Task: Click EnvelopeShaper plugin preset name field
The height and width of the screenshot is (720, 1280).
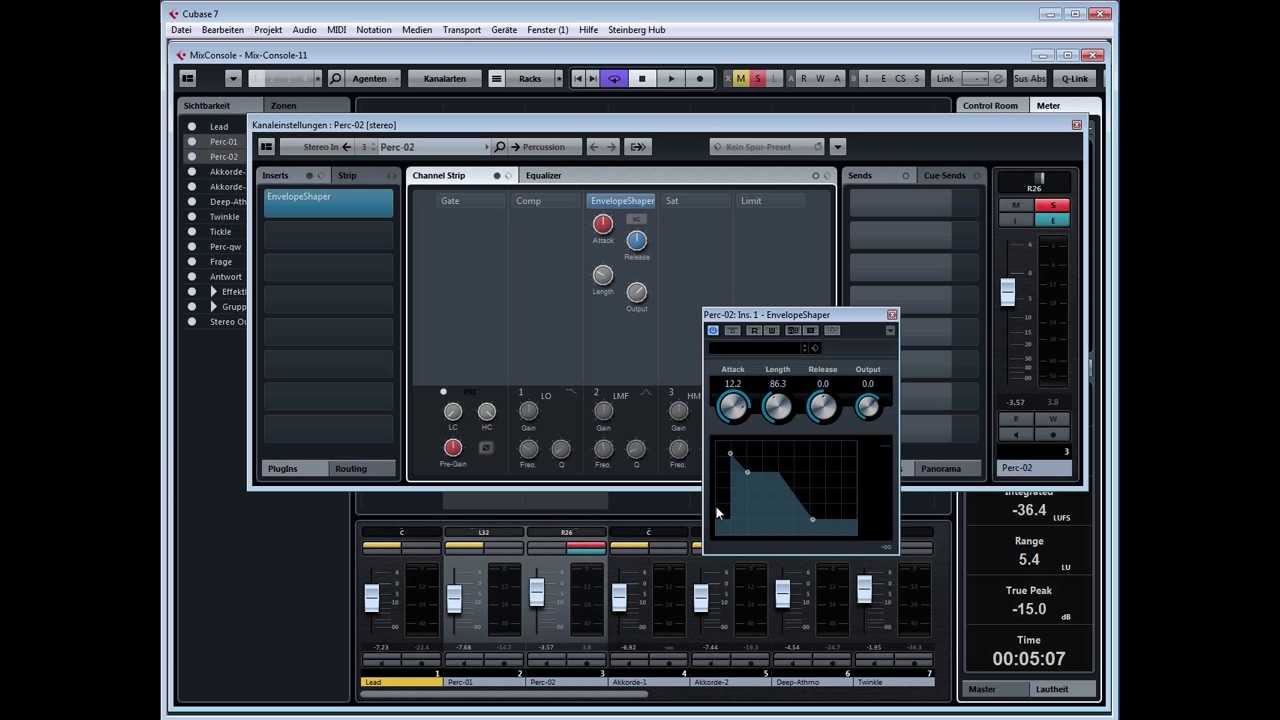Action: point(755,348)
